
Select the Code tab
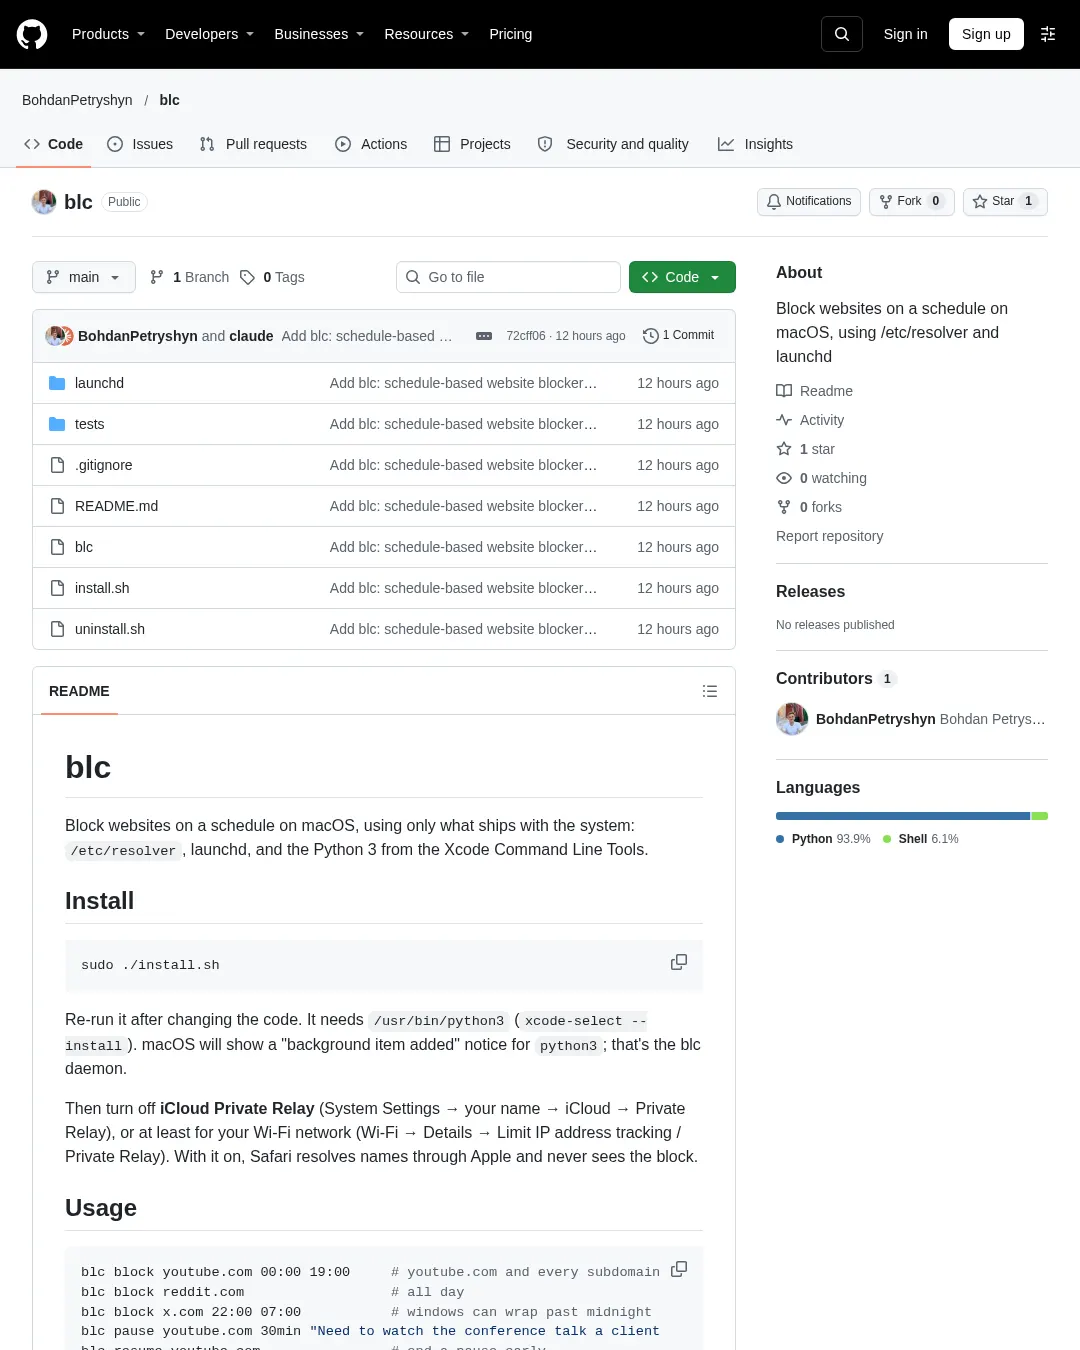point(53,144)
